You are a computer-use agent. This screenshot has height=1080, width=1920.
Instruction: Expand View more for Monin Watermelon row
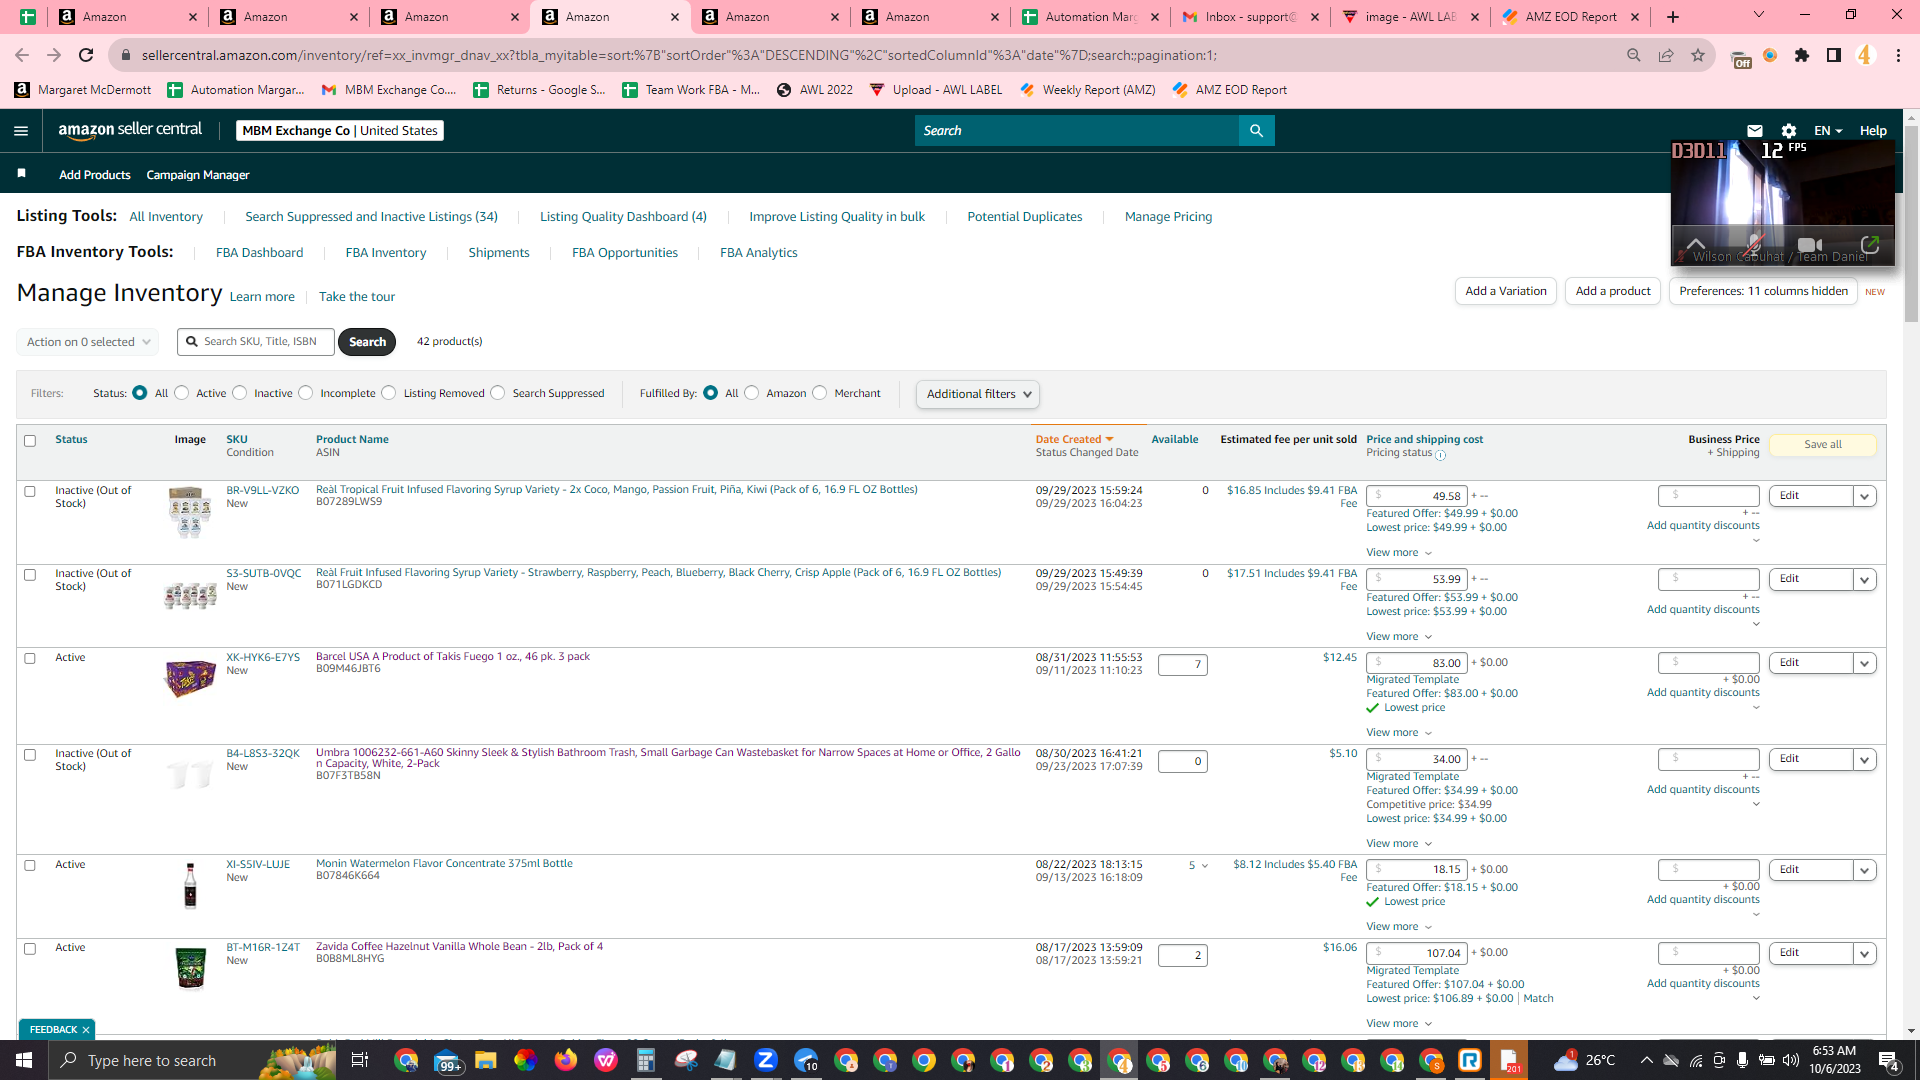tap(1399, 927)
